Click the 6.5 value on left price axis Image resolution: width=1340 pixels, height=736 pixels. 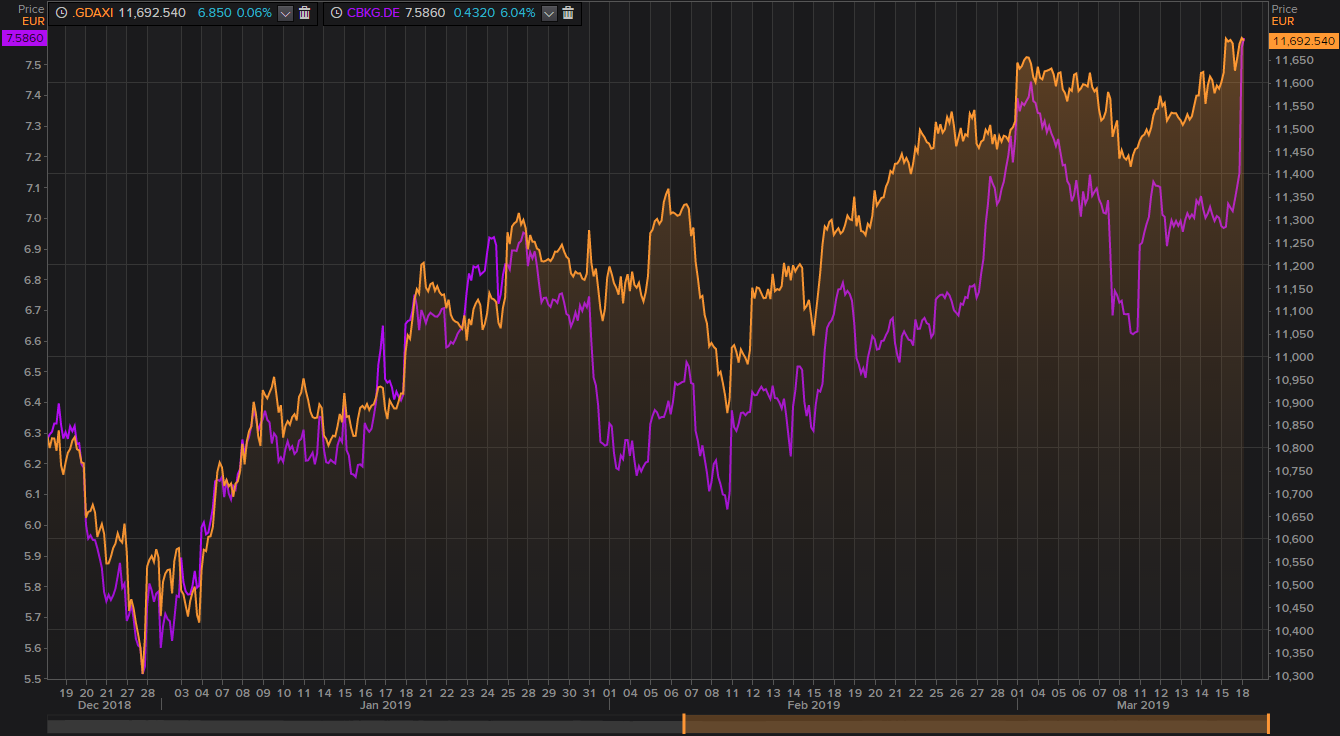33,372
